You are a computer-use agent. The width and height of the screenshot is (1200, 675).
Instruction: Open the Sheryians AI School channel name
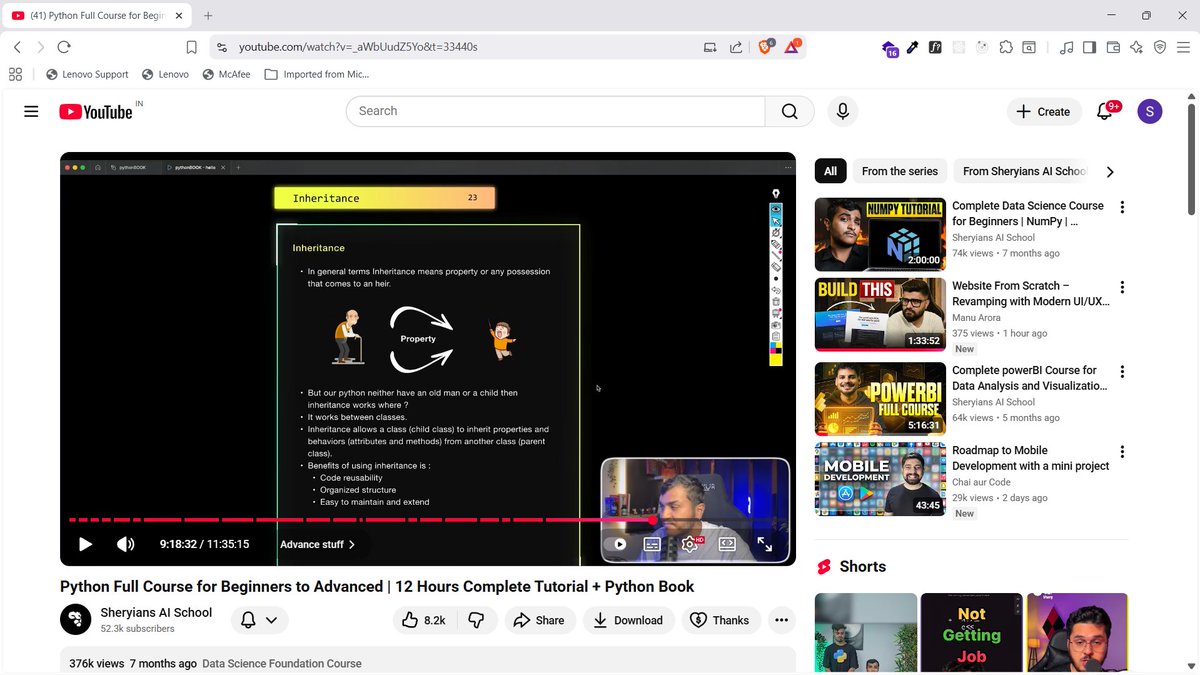[156, 612]
